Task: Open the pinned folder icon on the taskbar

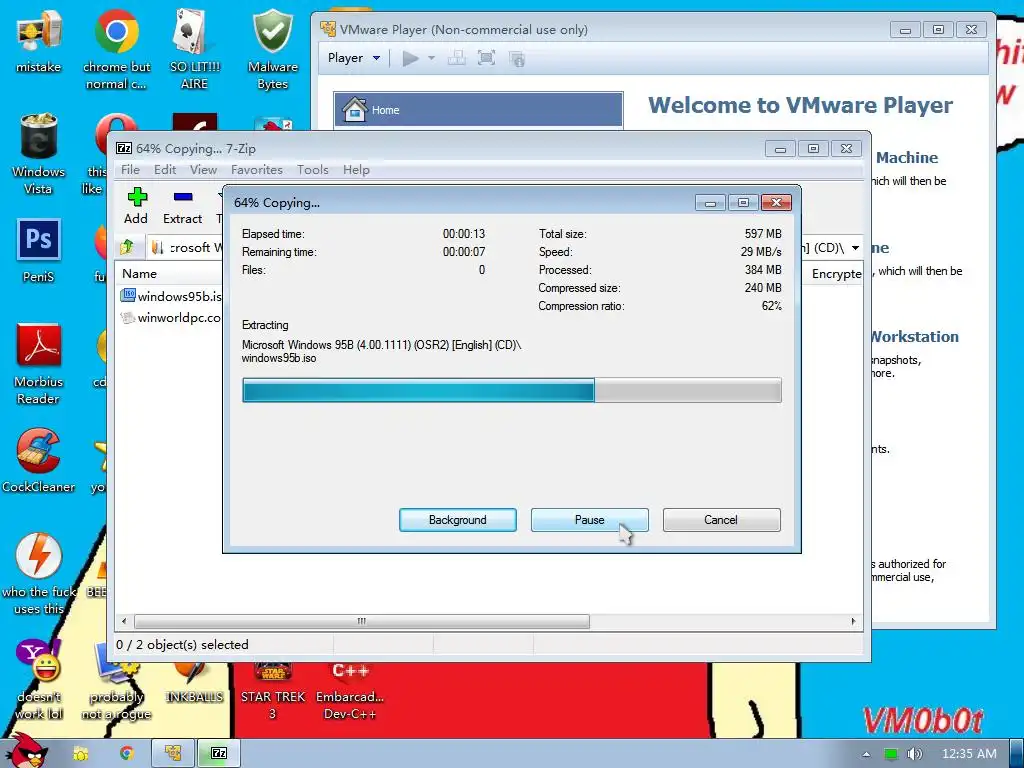Action: [80, 753]
